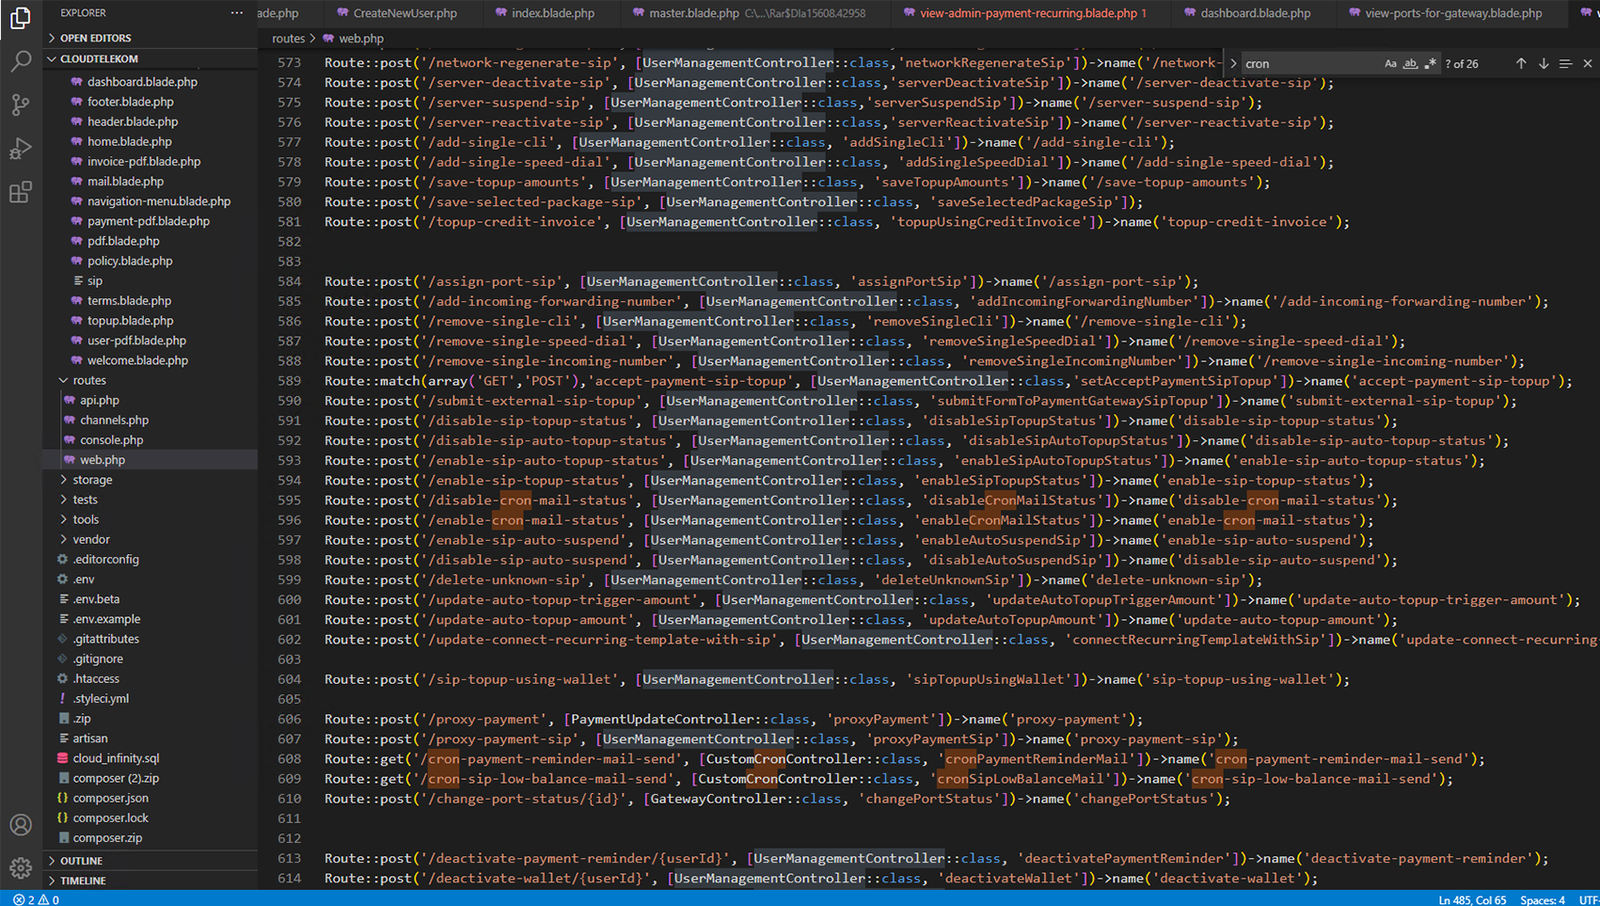Click the find input containing cron
Viewport: 1600px width, 906px height.
[1310, 63]
